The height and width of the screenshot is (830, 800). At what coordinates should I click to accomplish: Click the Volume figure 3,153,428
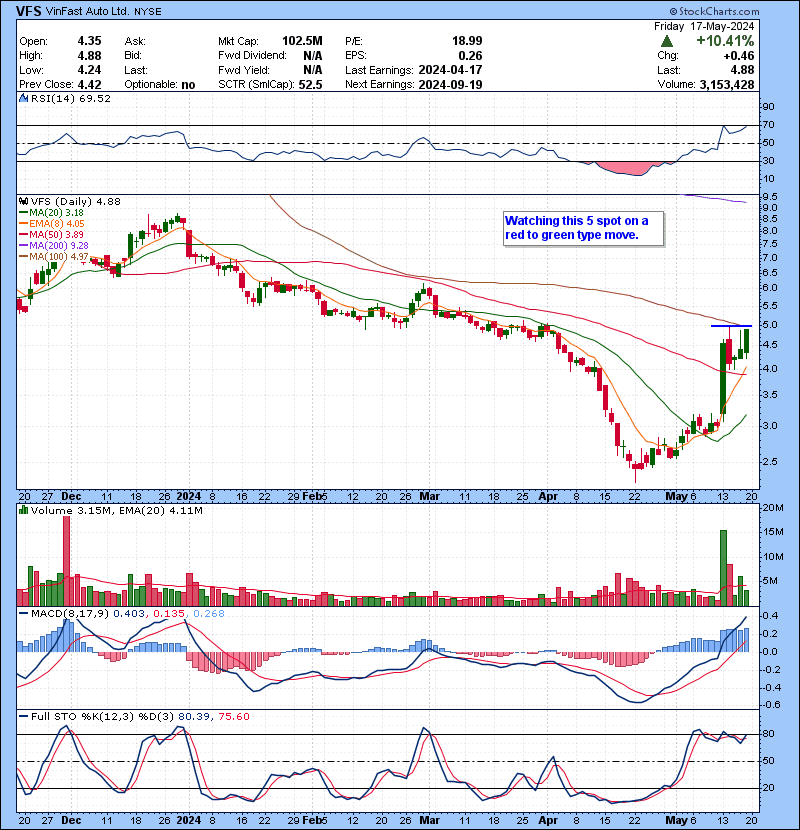point(726,84)
